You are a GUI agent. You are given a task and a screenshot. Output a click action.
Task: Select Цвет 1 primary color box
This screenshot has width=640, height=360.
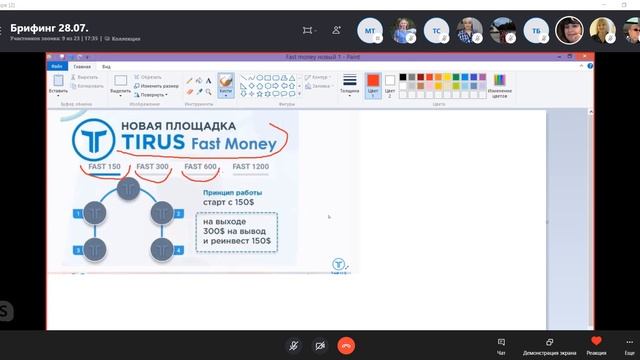(x=373, y=85)
